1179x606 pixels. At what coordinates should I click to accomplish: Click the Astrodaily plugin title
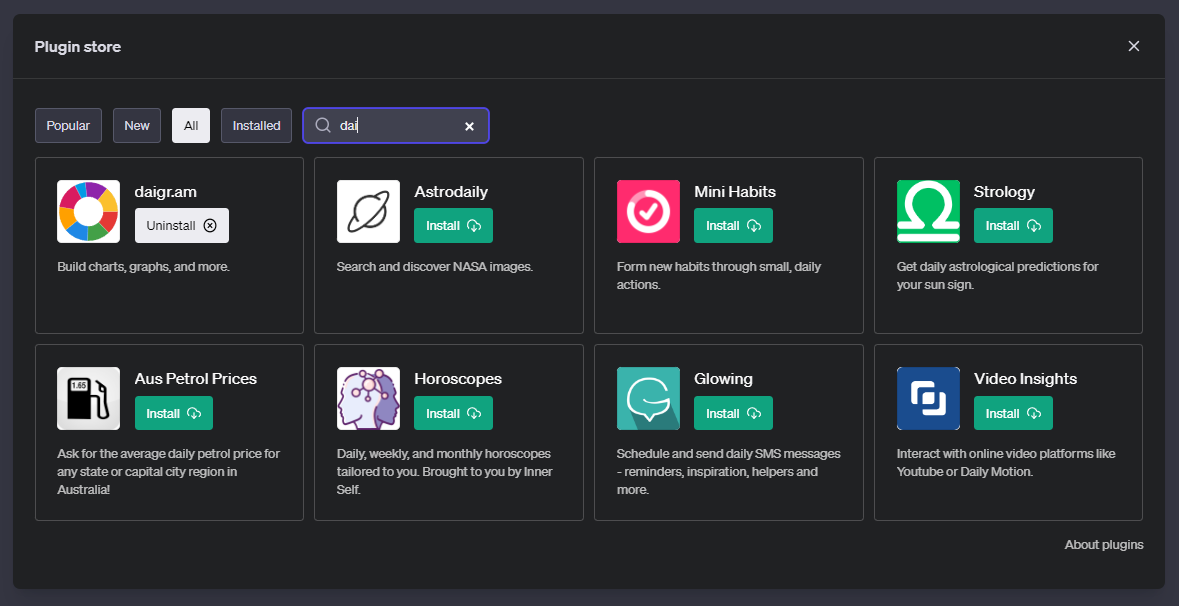tap(451, 192)
